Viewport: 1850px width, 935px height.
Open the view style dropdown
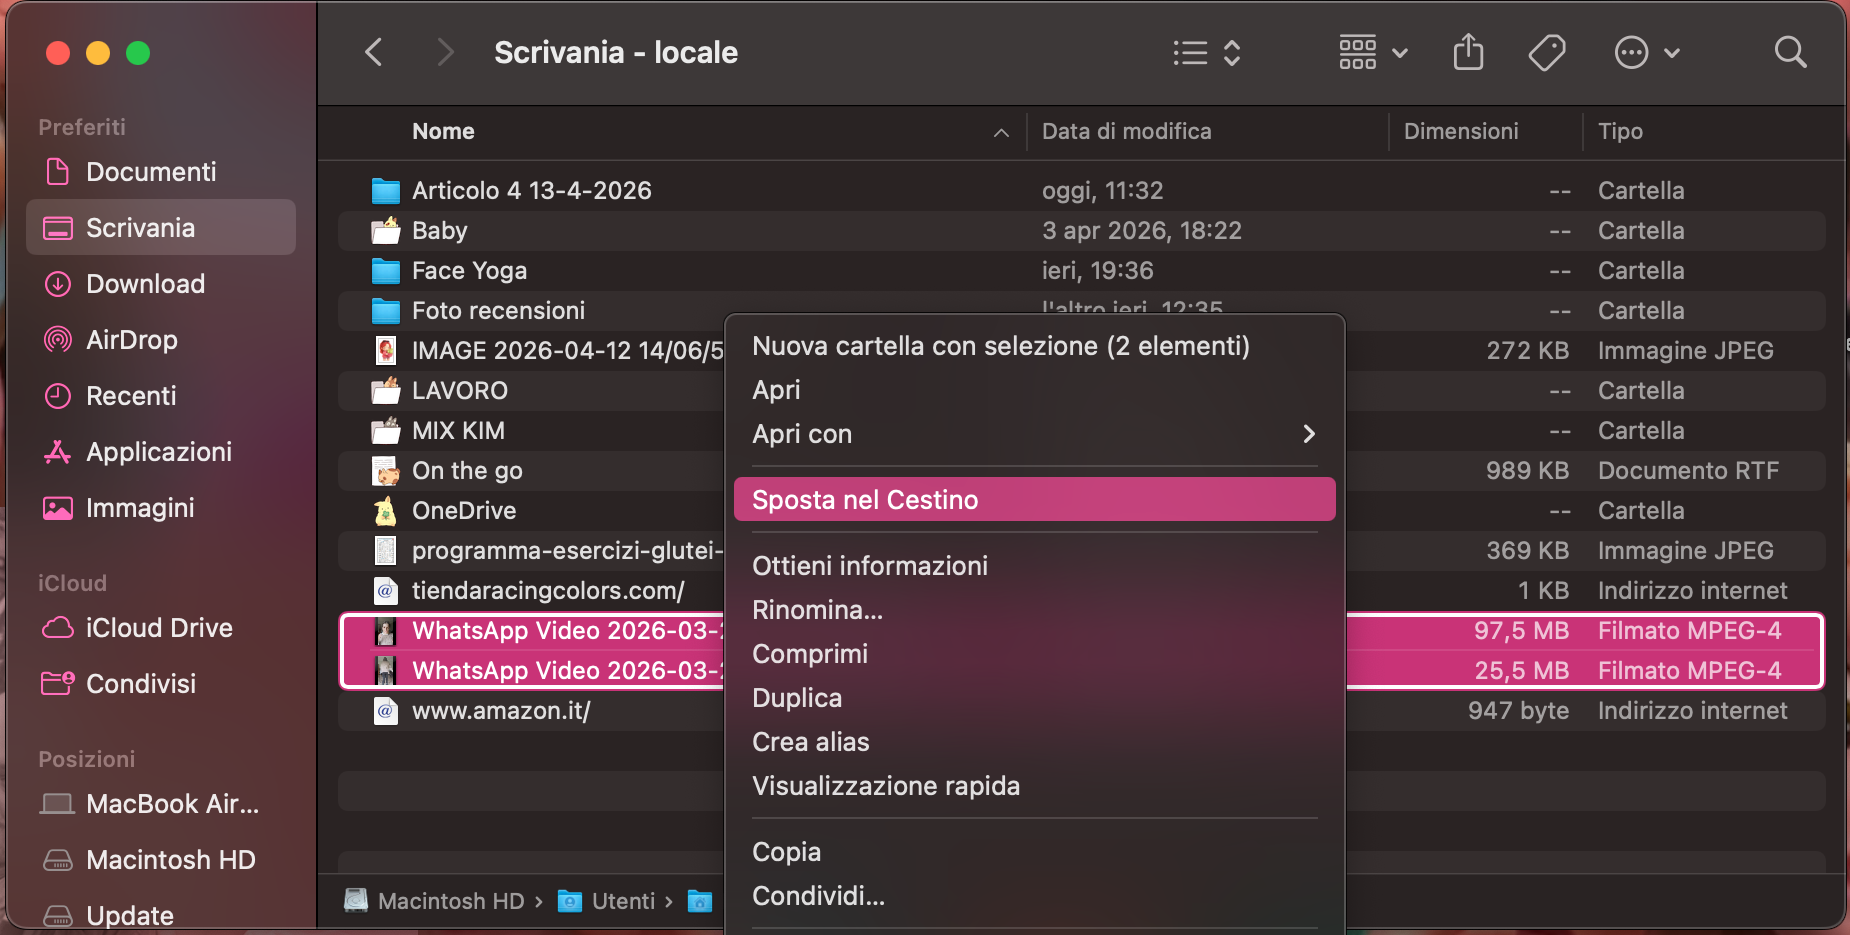(1207, 53)
